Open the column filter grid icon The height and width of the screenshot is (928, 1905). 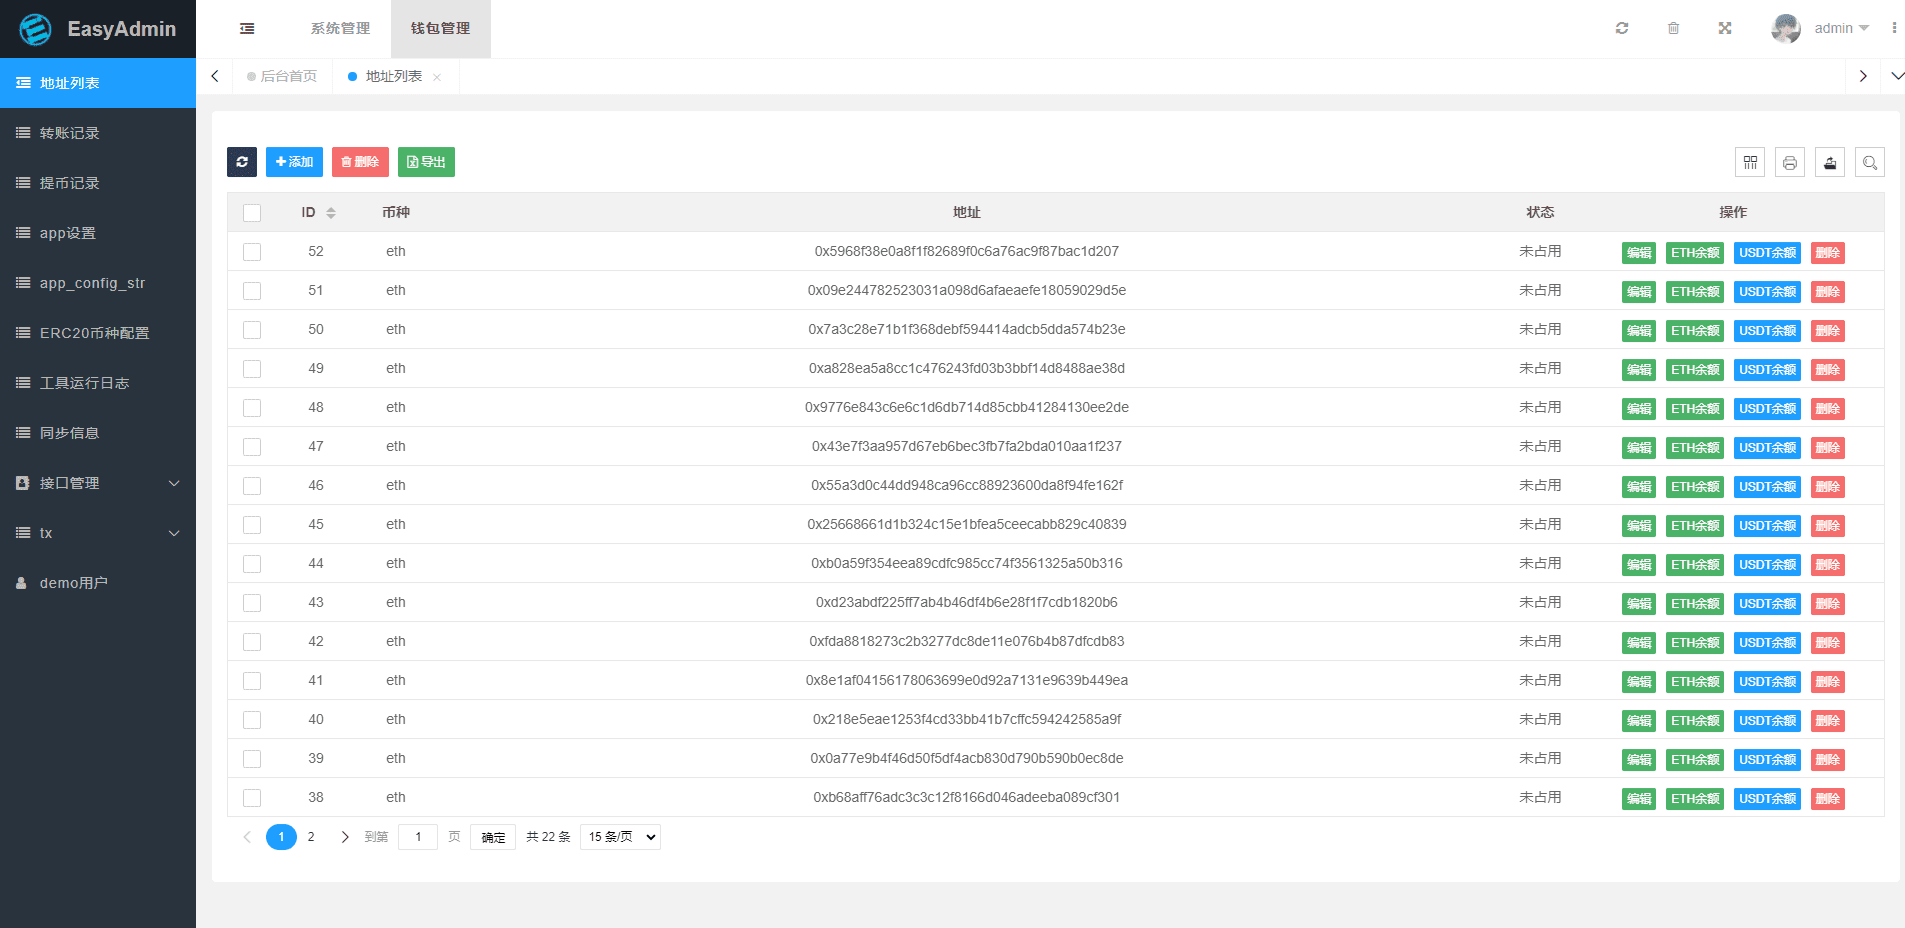point(1750,162)
